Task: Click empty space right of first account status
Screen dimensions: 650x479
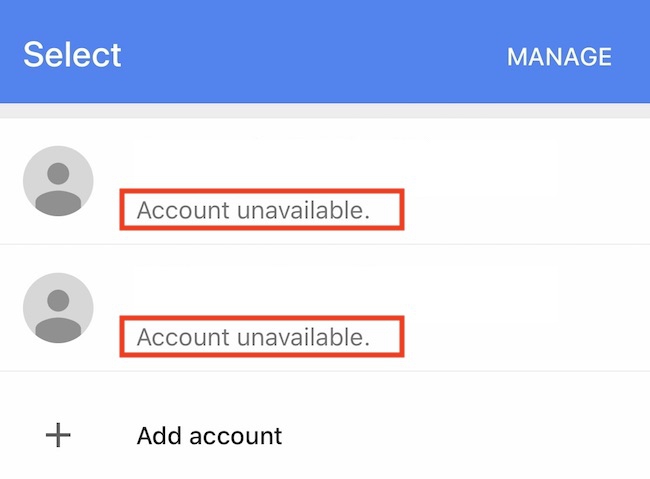Action: pyautogui.click(x=526, y=210)
